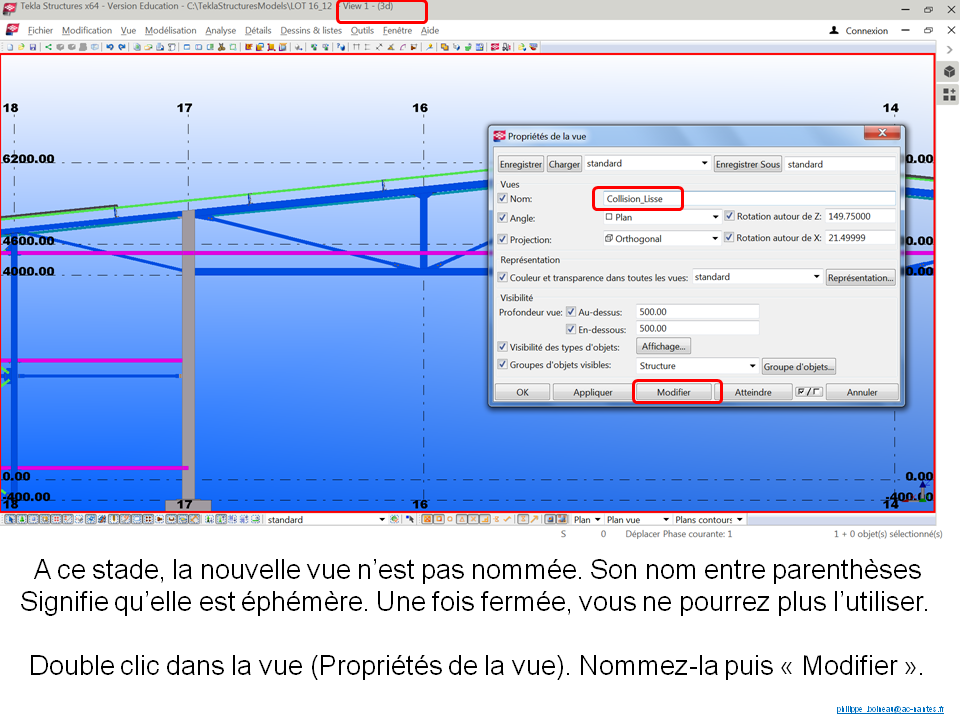Viewport: 960px width, 720px height.
Task: Click the user icon next to Connexion
Action: [x=834, y=30]
